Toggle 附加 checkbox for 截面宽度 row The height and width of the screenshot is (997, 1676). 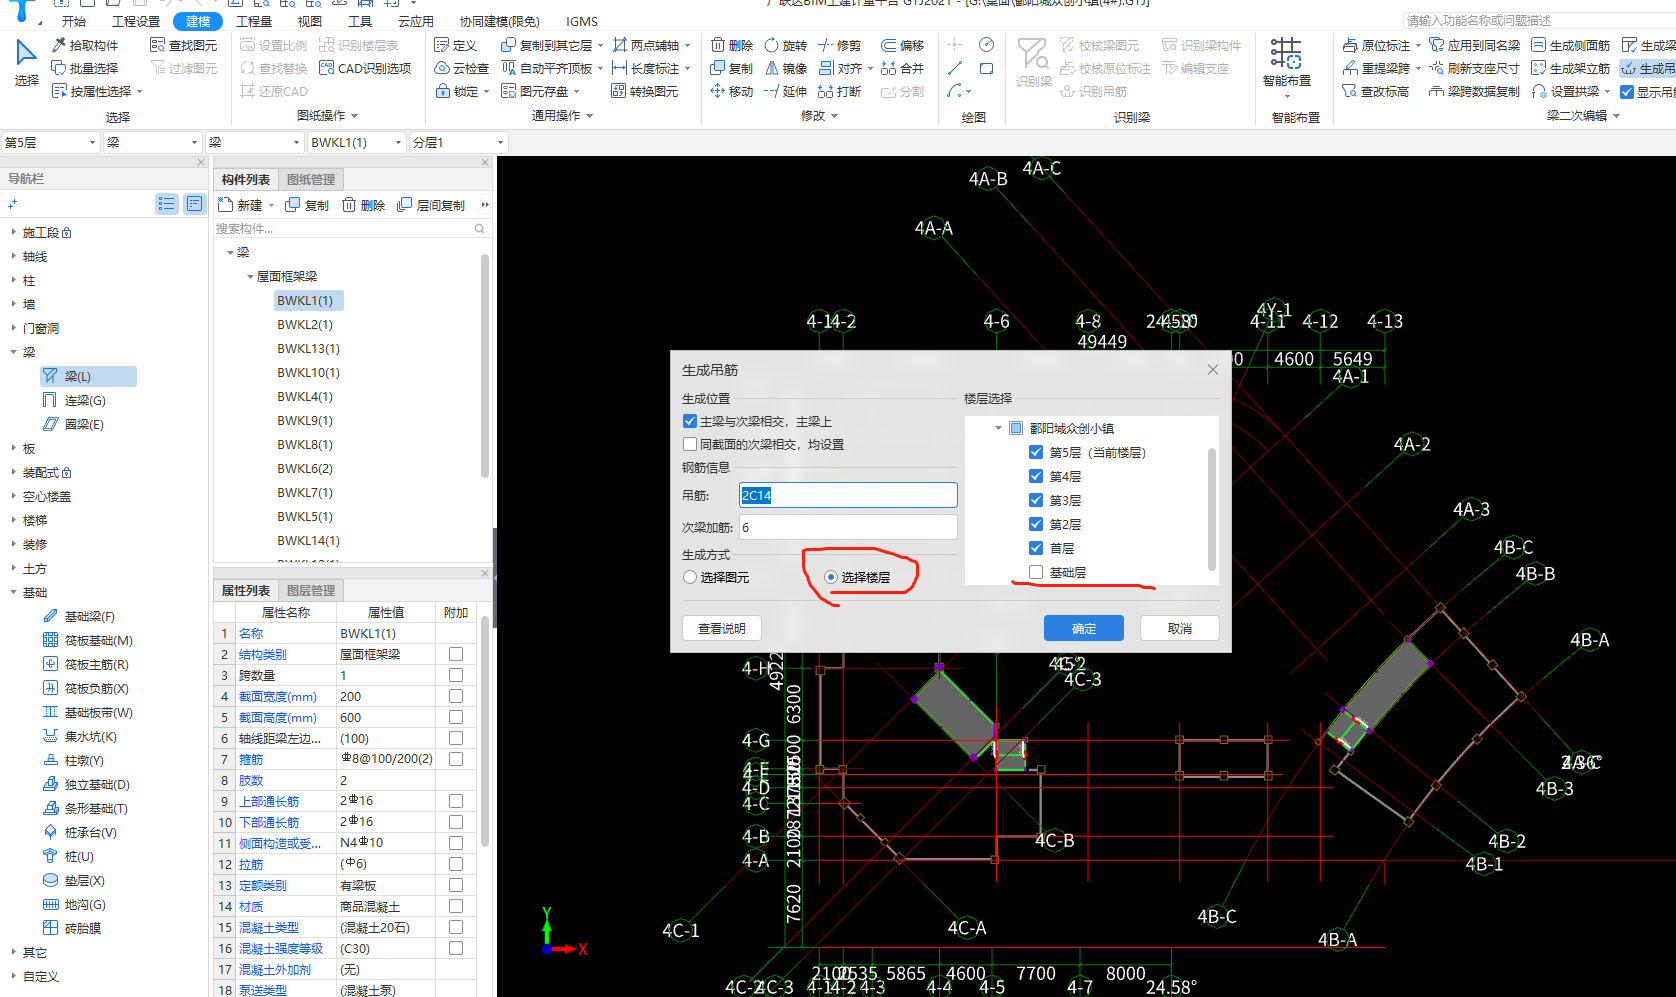456,696
